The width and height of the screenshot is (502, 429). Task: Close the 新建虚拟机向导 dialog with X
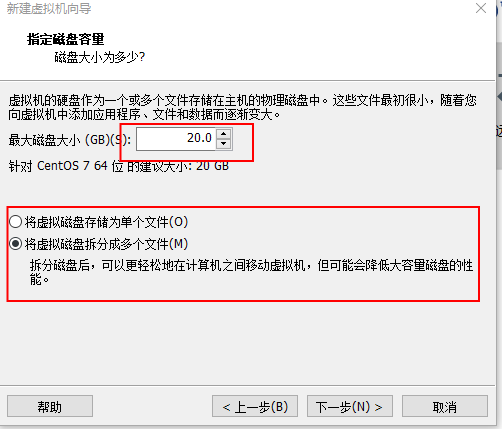[481, 8]
